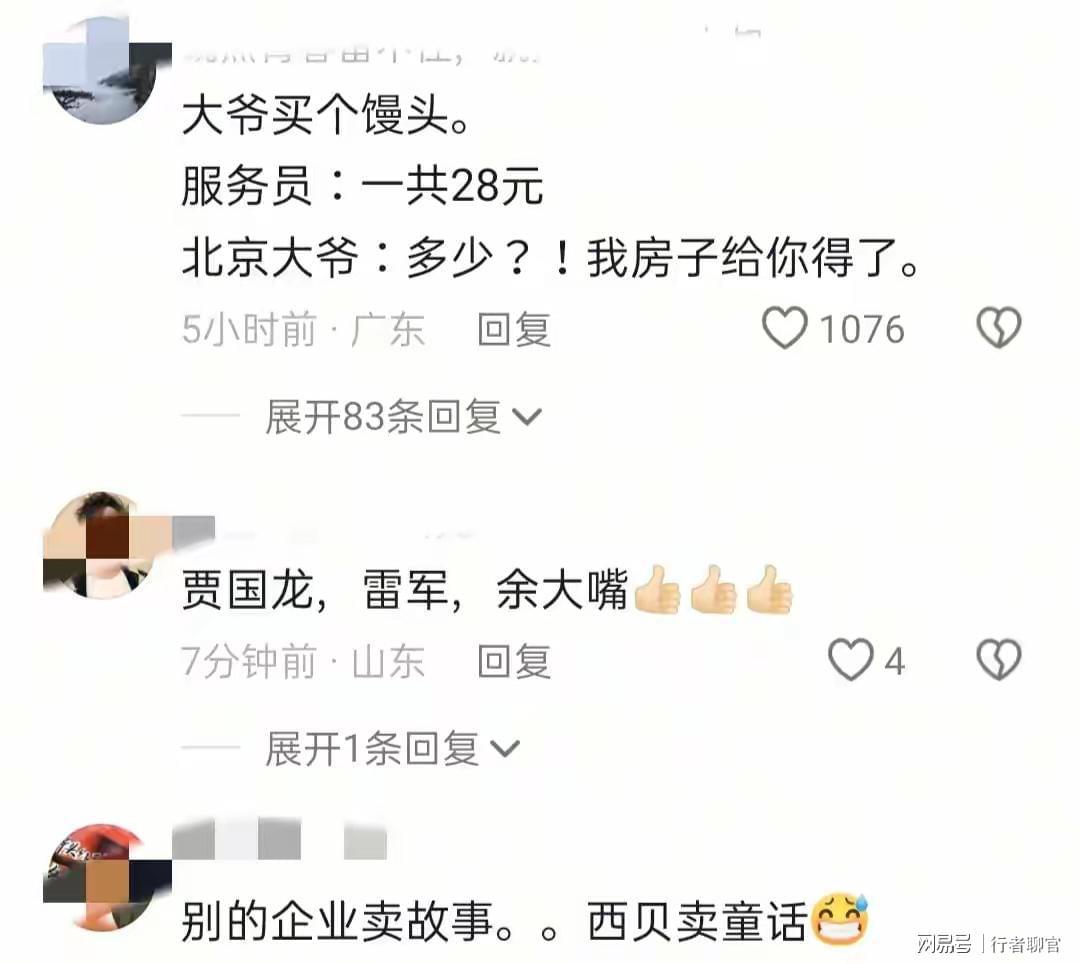
Task: Reply to the 5小时前 Guangdong comment
Action: pos(514,329)
